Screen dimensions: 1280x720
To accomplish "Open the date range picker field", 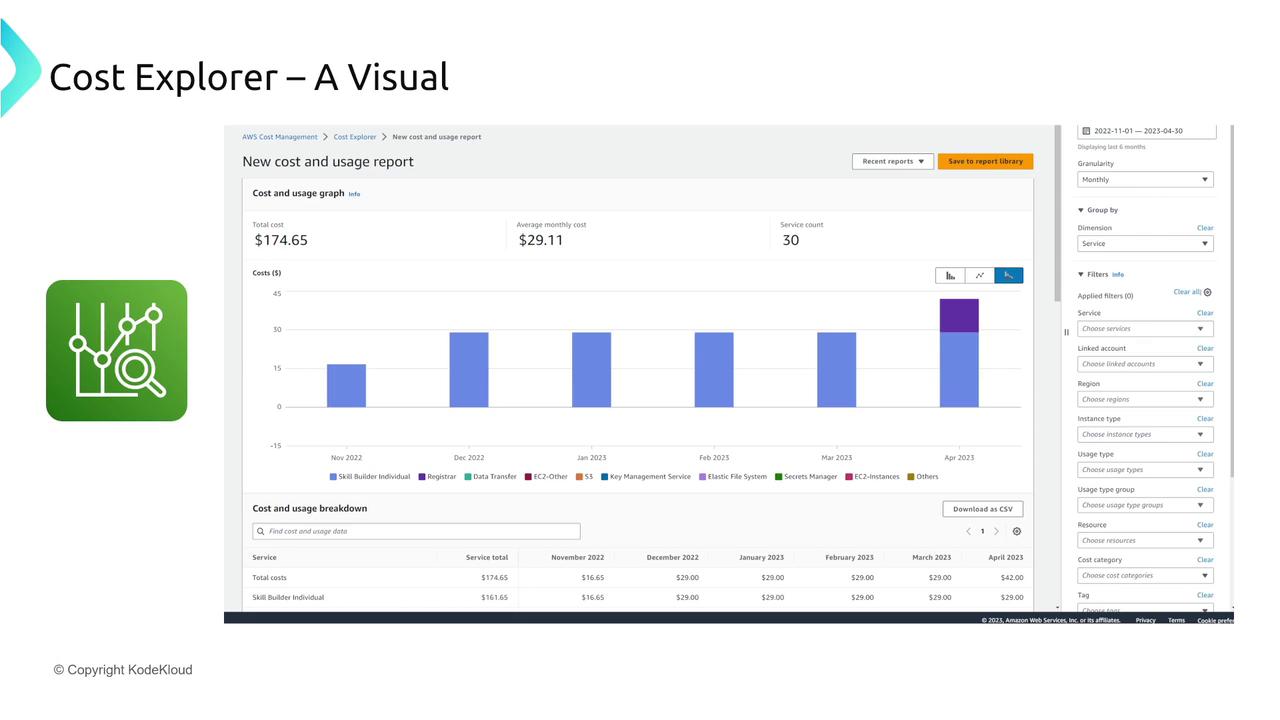I will [x=1147, y=131].
